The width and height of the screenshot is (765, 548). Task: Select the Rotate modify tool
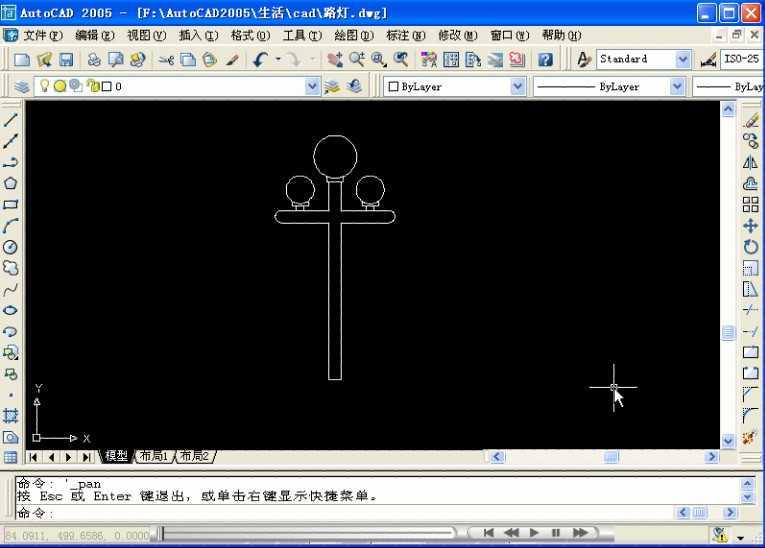coord(750,247)
